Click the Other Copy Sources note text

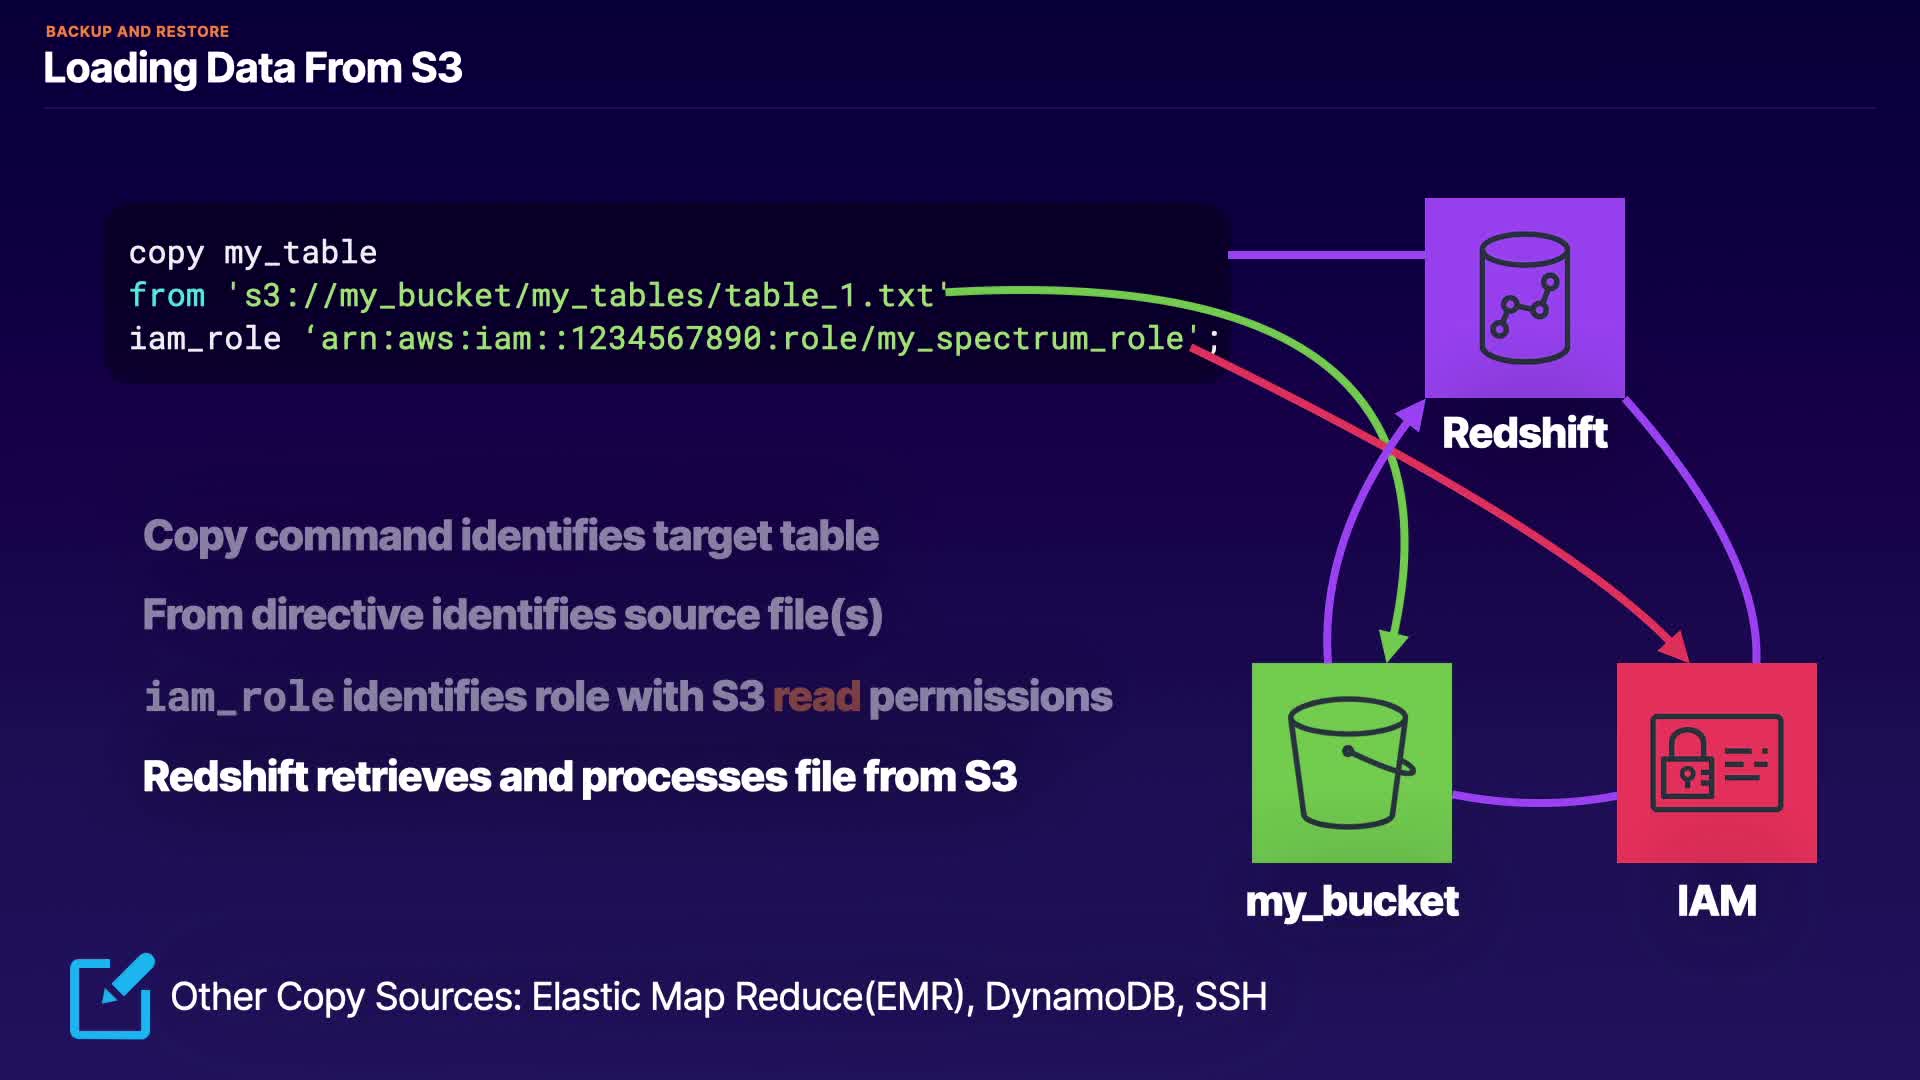coord(718,997)
